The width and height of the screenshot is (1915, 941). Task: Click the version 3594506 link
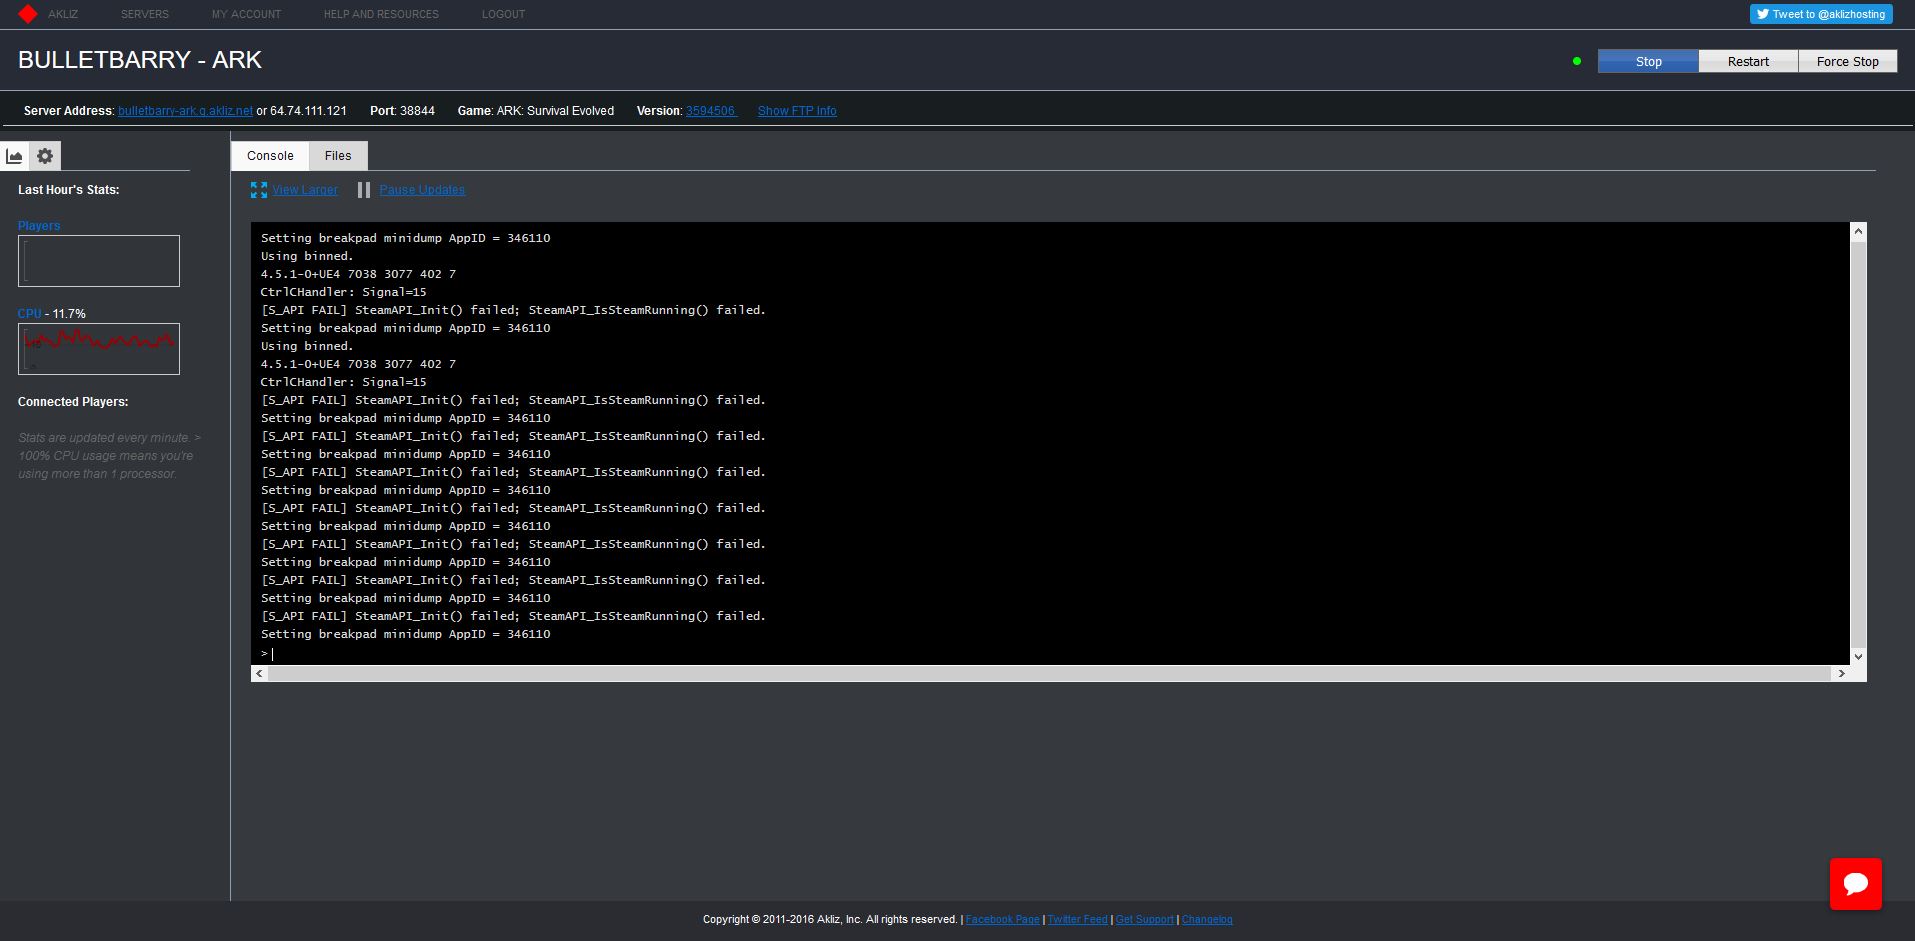(710, 111)
